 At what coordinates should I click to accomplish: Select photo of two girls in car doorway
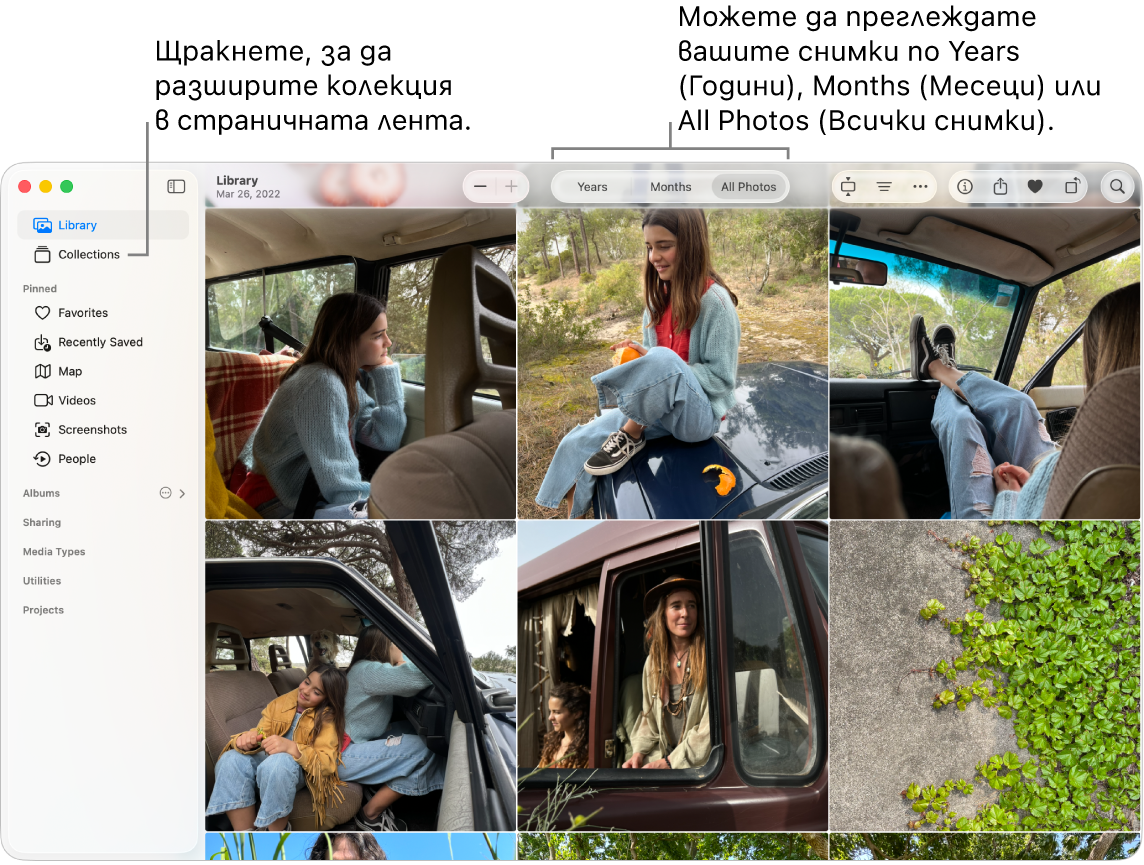pyautogui.click(x=360, y=676)
